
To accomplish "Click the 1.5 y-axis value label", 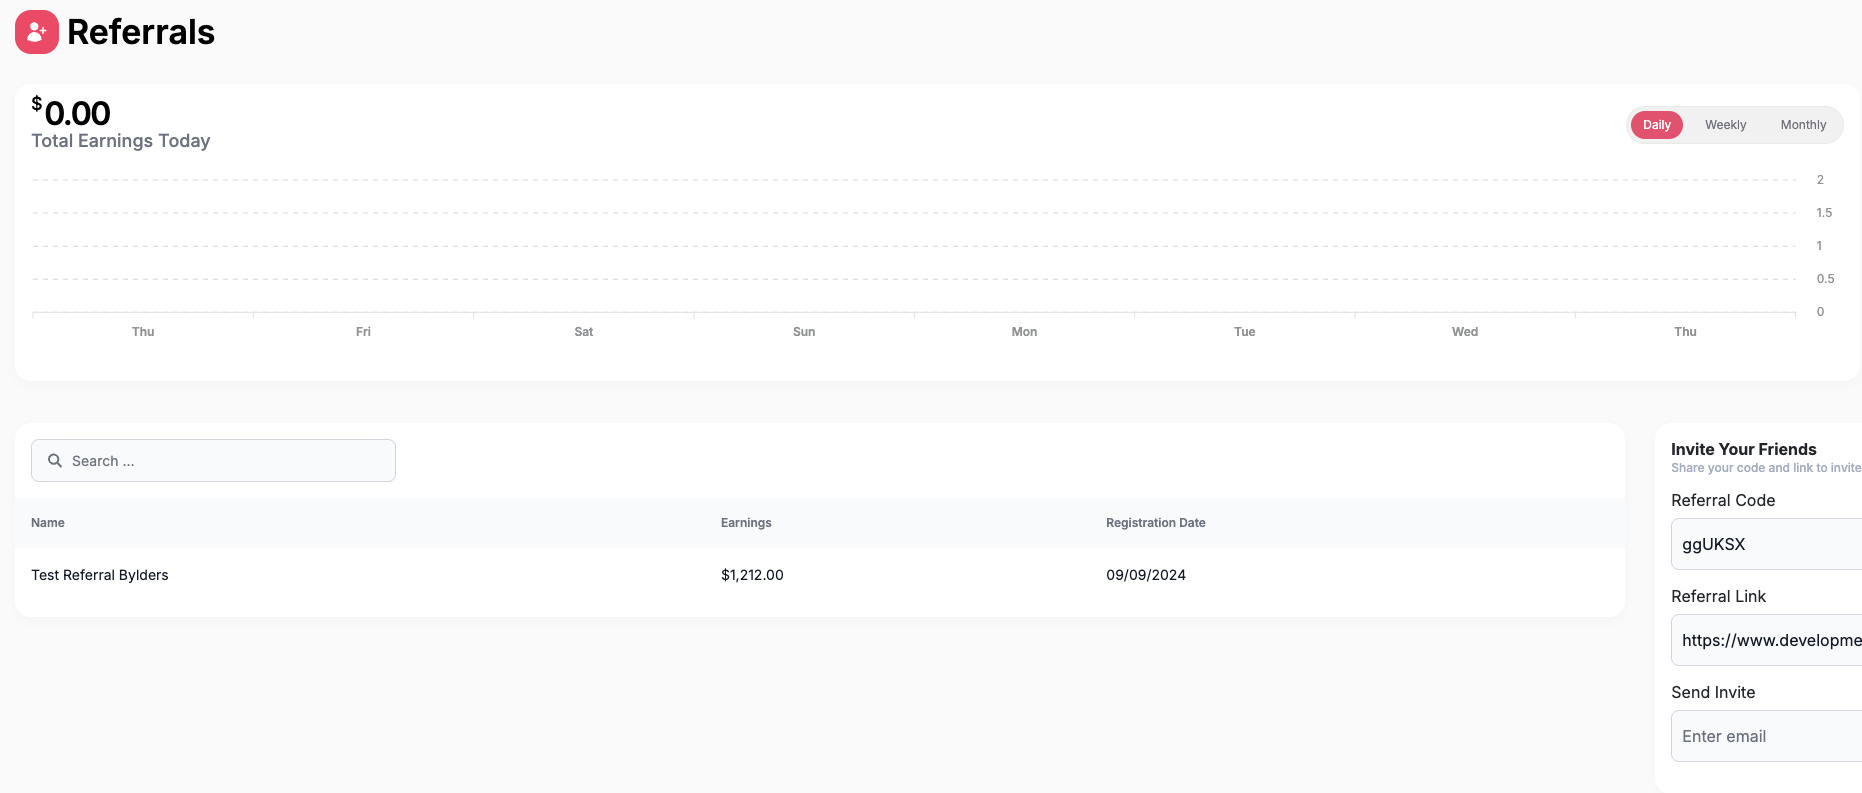I will pyautogui.click(x=1824, y=213).
